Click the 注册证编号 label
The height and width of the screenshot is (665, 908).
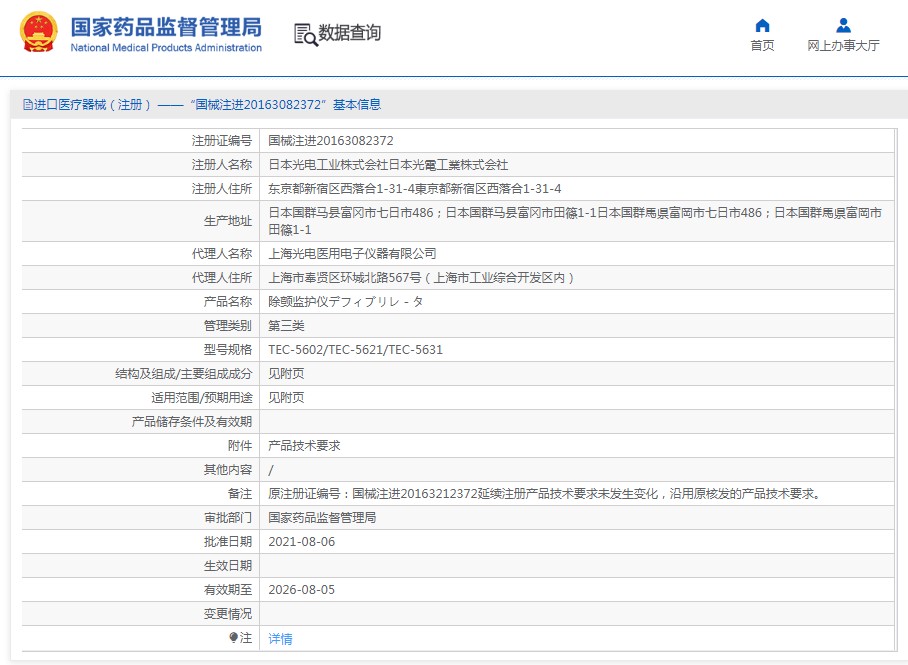click(222, 141)
